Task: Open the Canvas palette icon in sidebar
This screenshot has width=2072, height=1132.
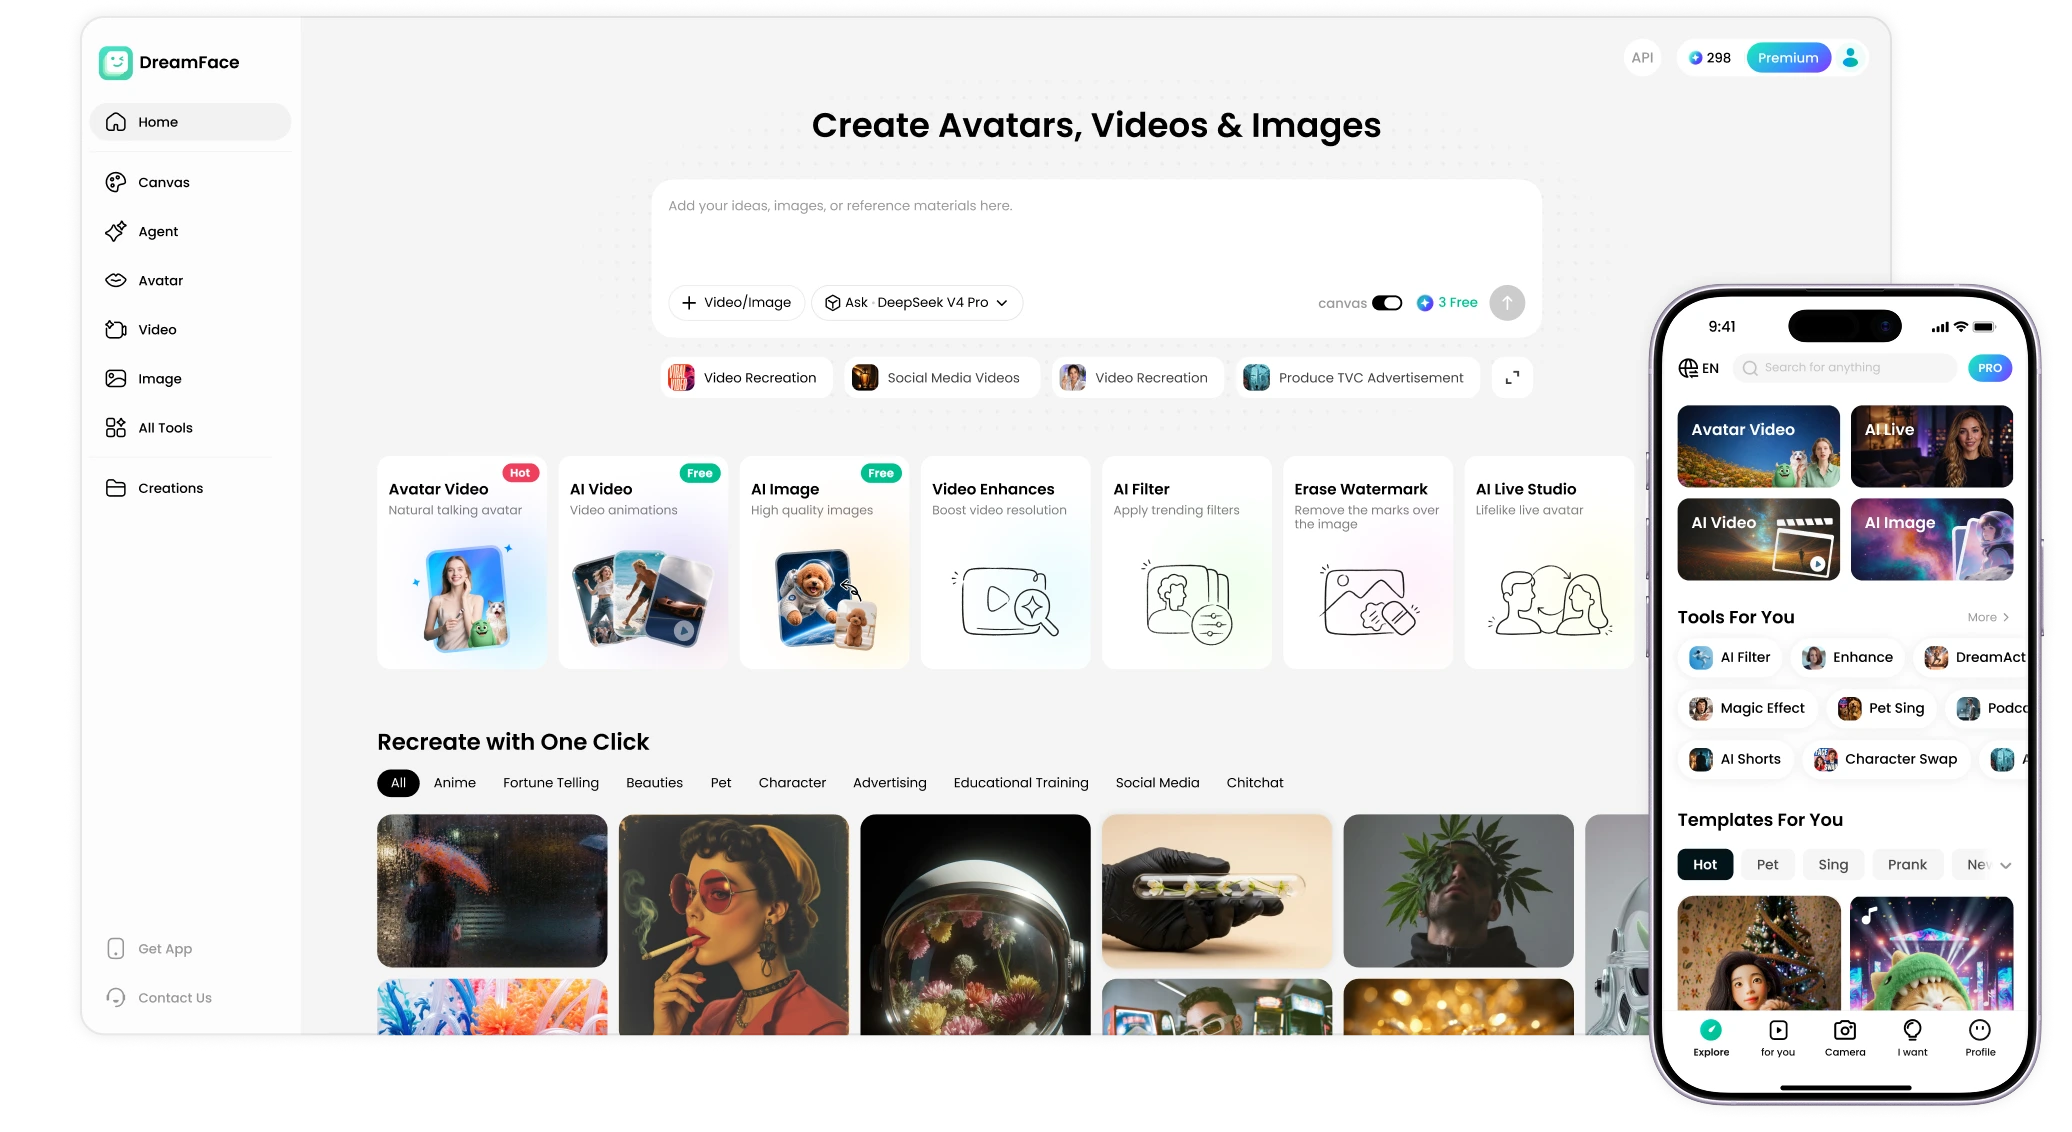Action: tap(116, 182)
